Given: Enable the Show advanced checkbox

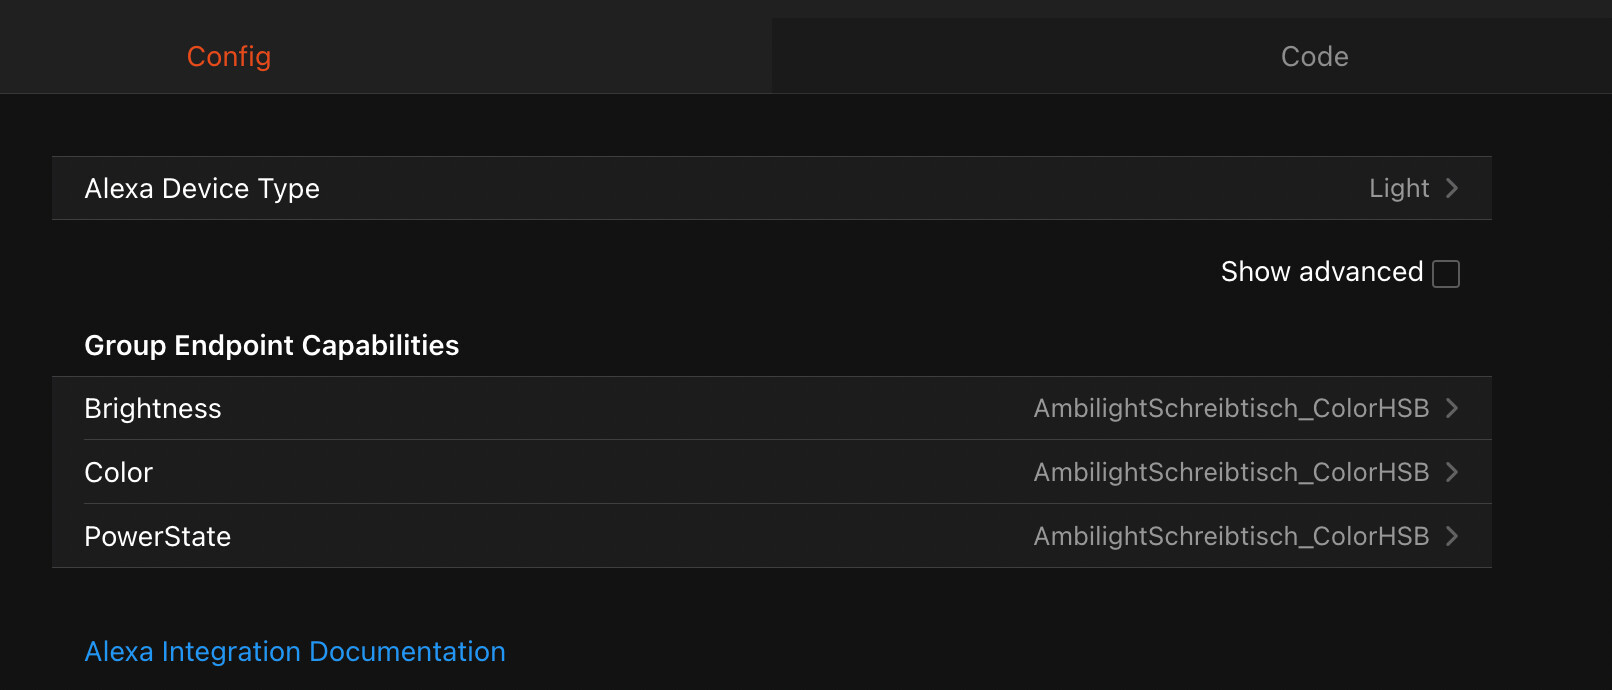Looking at the screenshot, I should pos(1446,273).
